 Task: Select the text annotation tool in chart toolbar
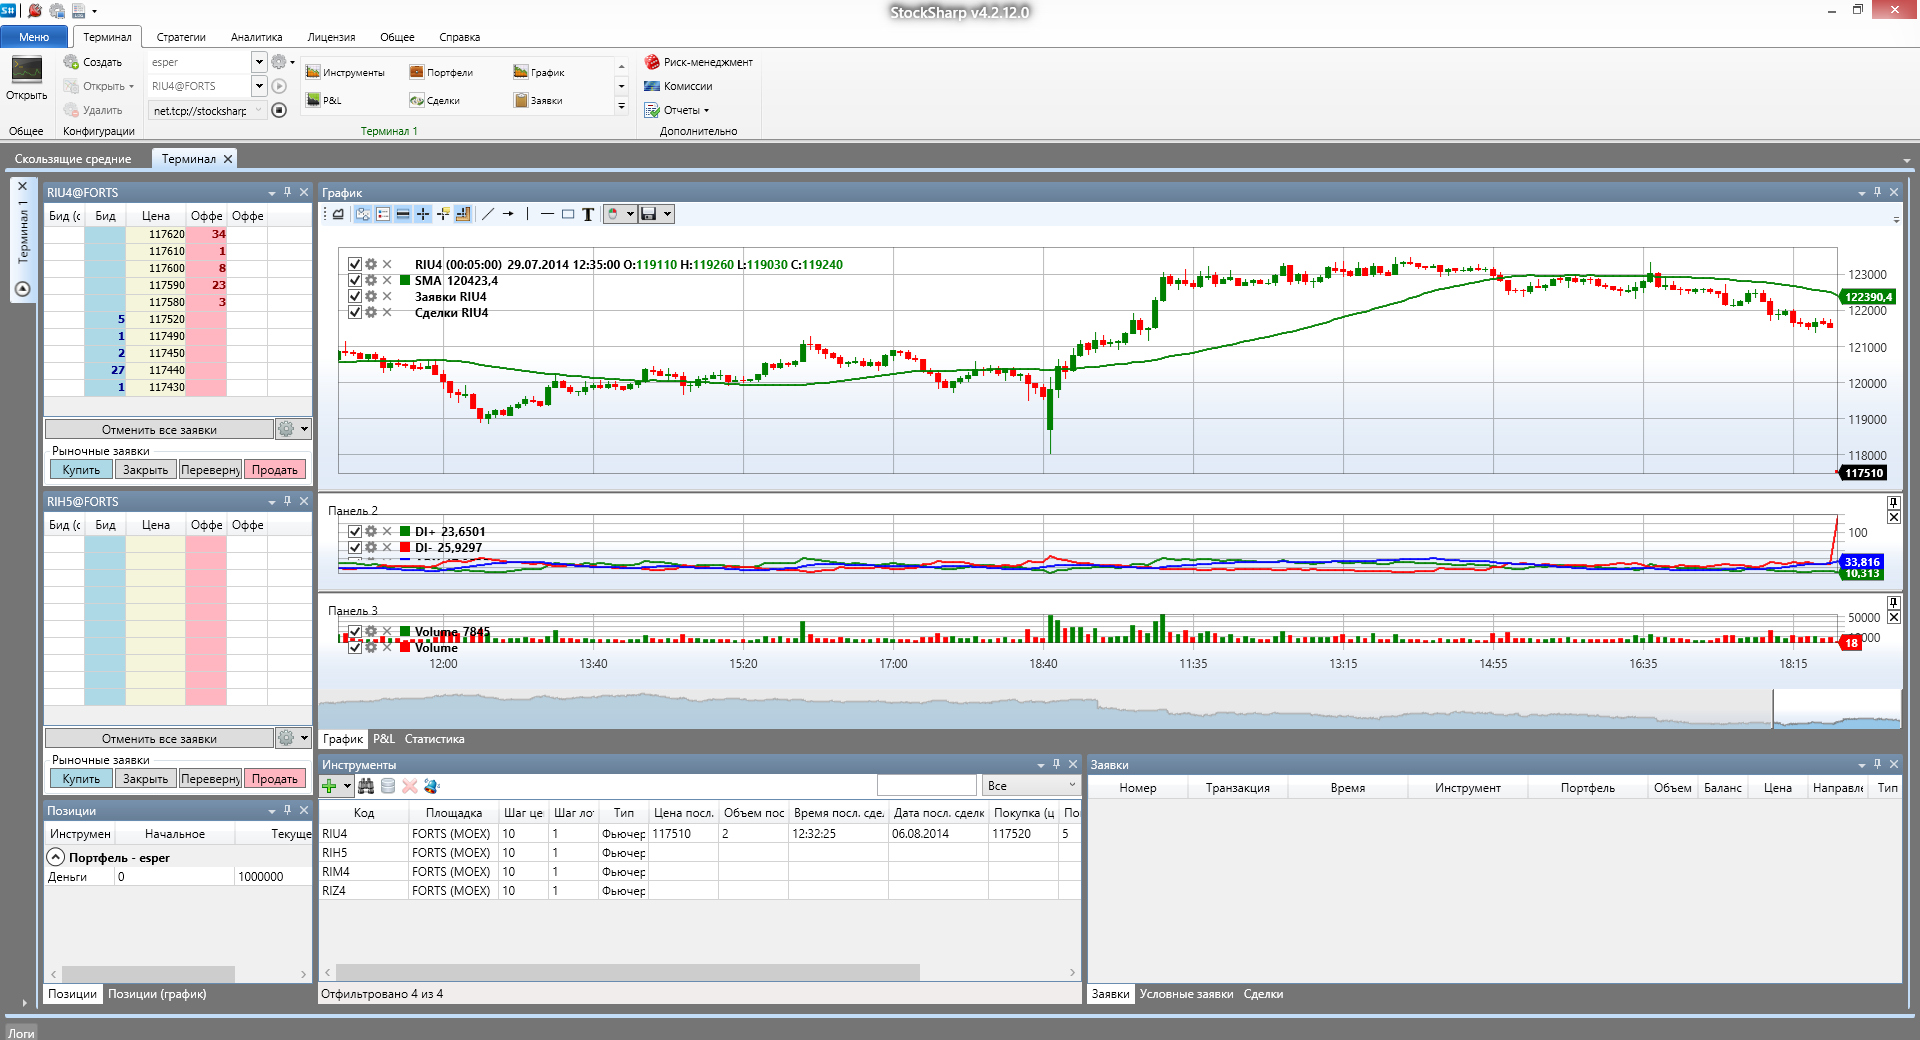[x=588, y=214]
